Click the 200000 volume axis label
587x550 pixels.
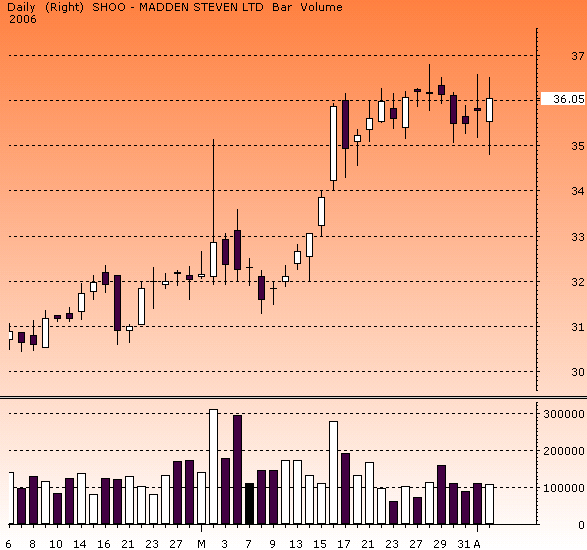coord(564,451)
